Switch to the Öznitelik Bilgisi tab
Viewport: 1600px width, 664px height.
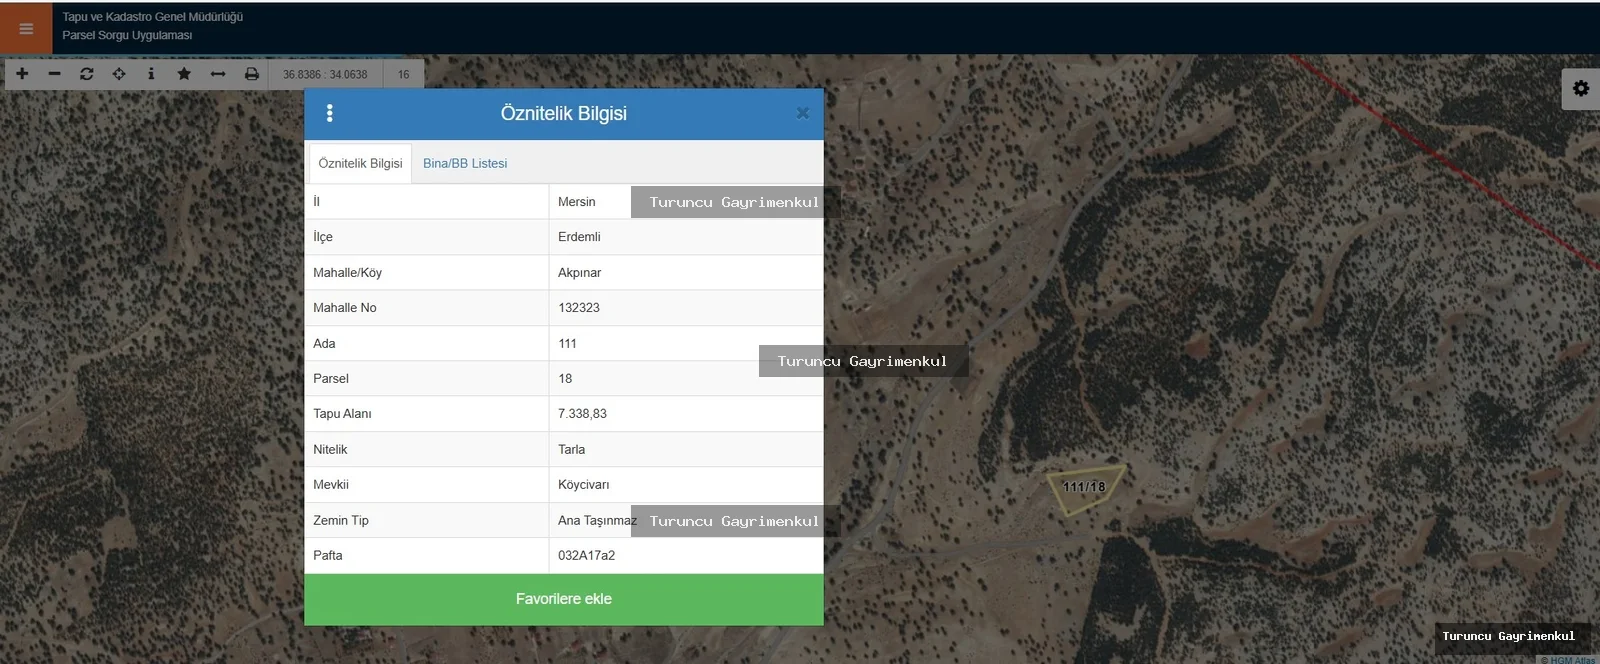(360, 163)
